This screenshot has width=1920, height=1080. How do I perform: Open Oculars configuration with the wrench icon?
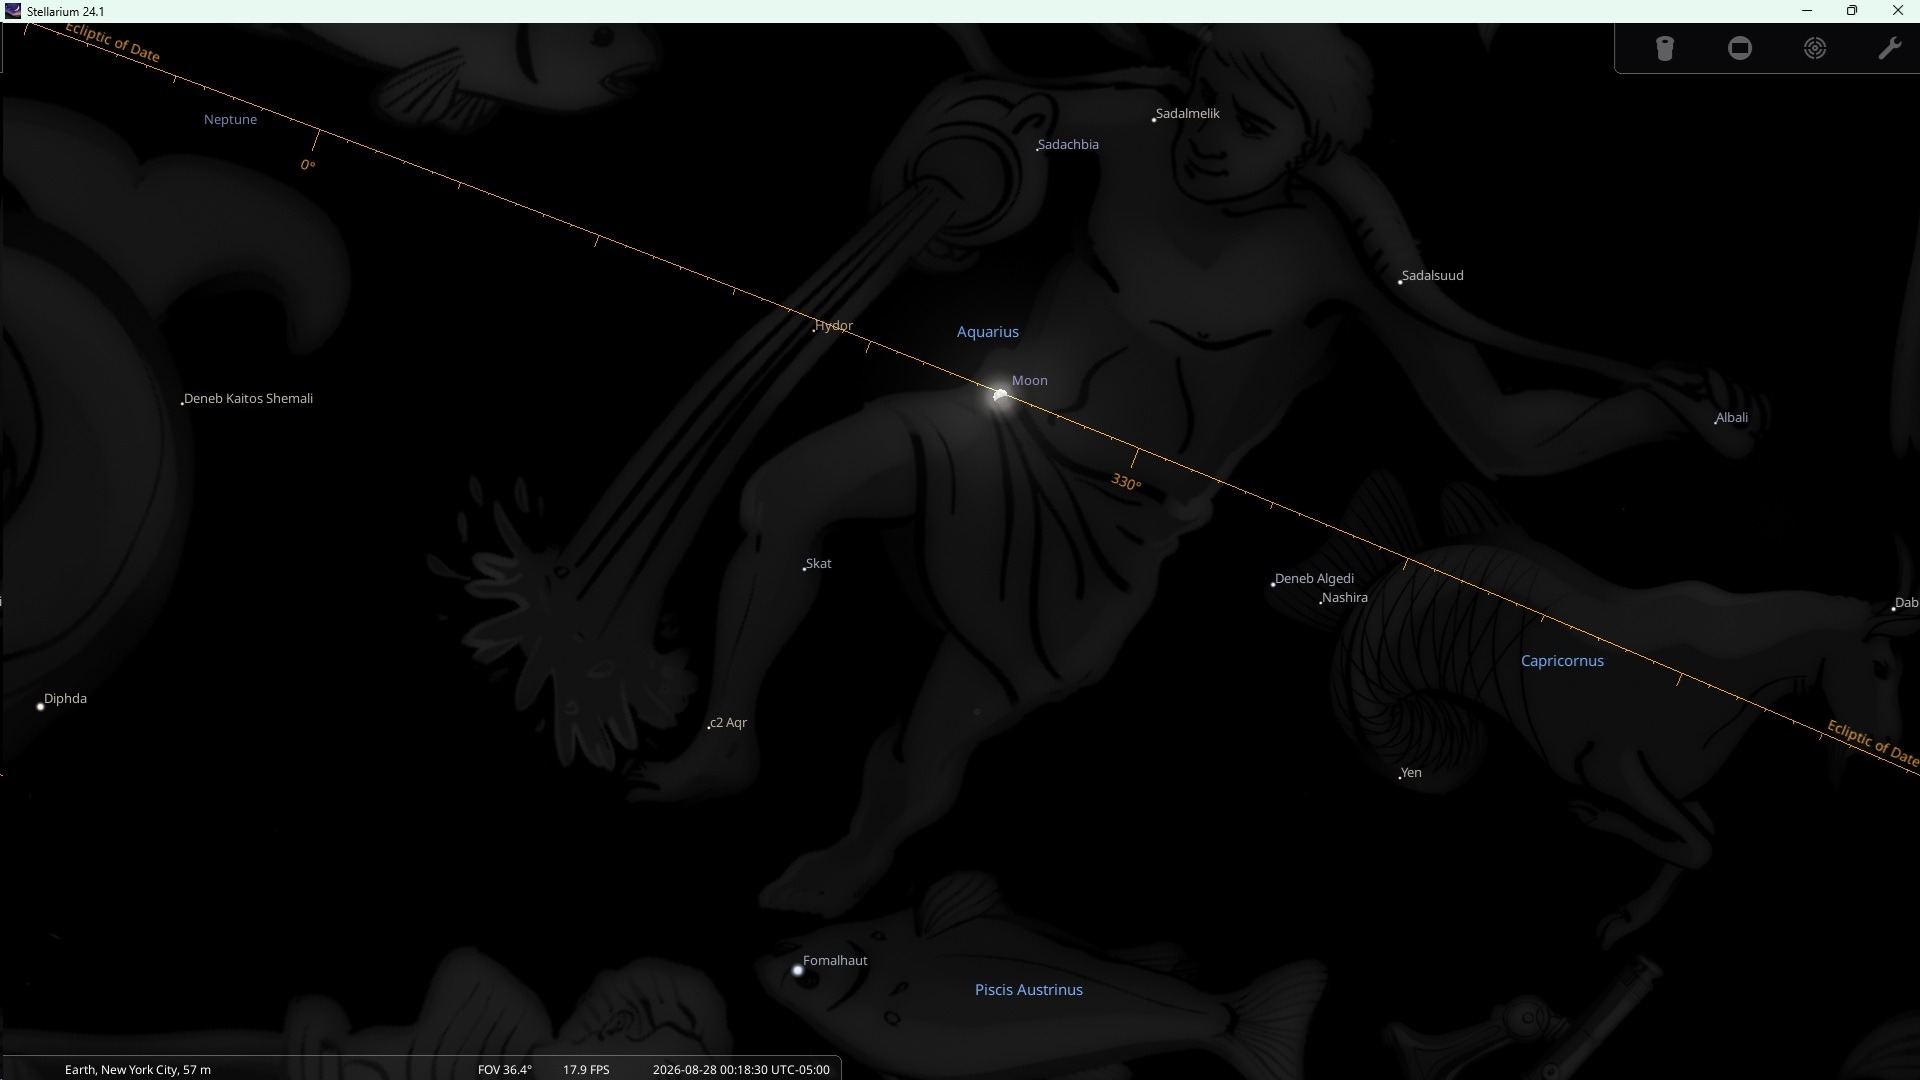click(1890, 49)
